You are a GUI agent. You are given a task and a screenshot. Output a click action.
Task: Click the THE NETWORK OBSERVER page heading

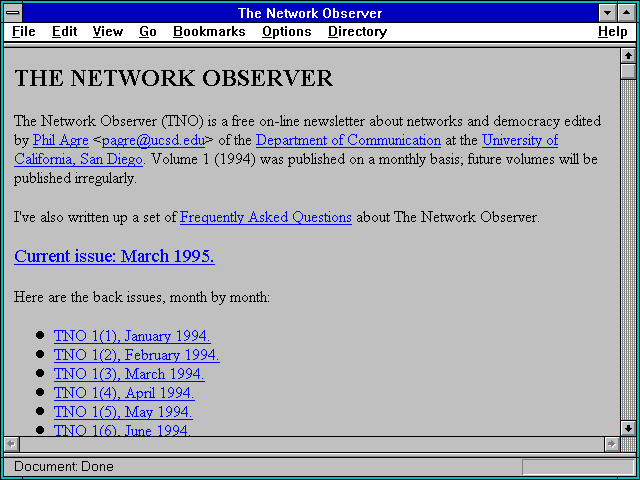coord(173,78)
